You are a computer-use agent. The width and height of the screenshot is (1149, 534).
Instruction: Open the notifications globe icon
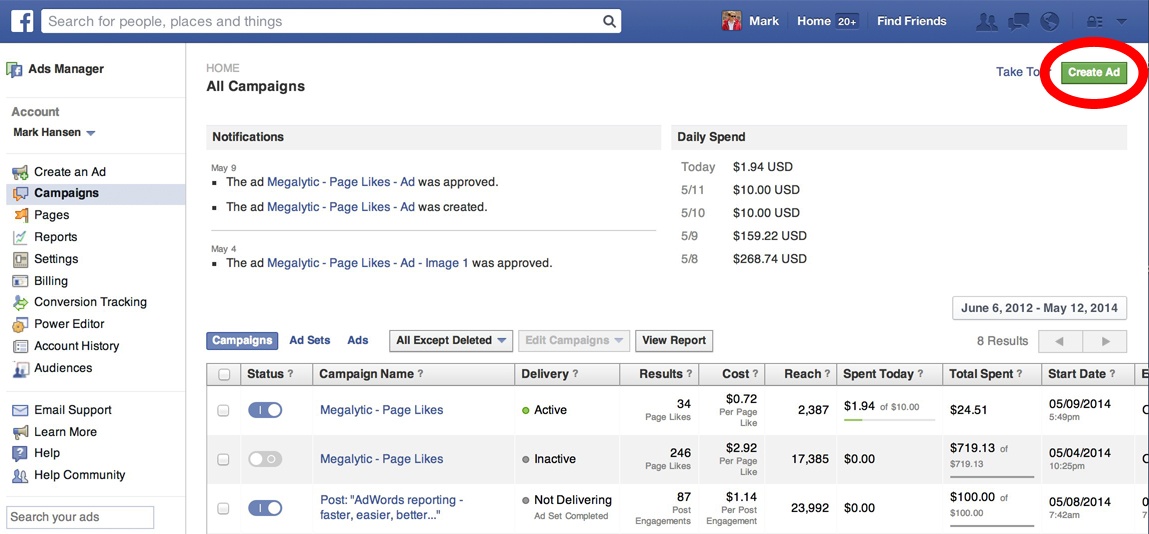[1049, 21]
